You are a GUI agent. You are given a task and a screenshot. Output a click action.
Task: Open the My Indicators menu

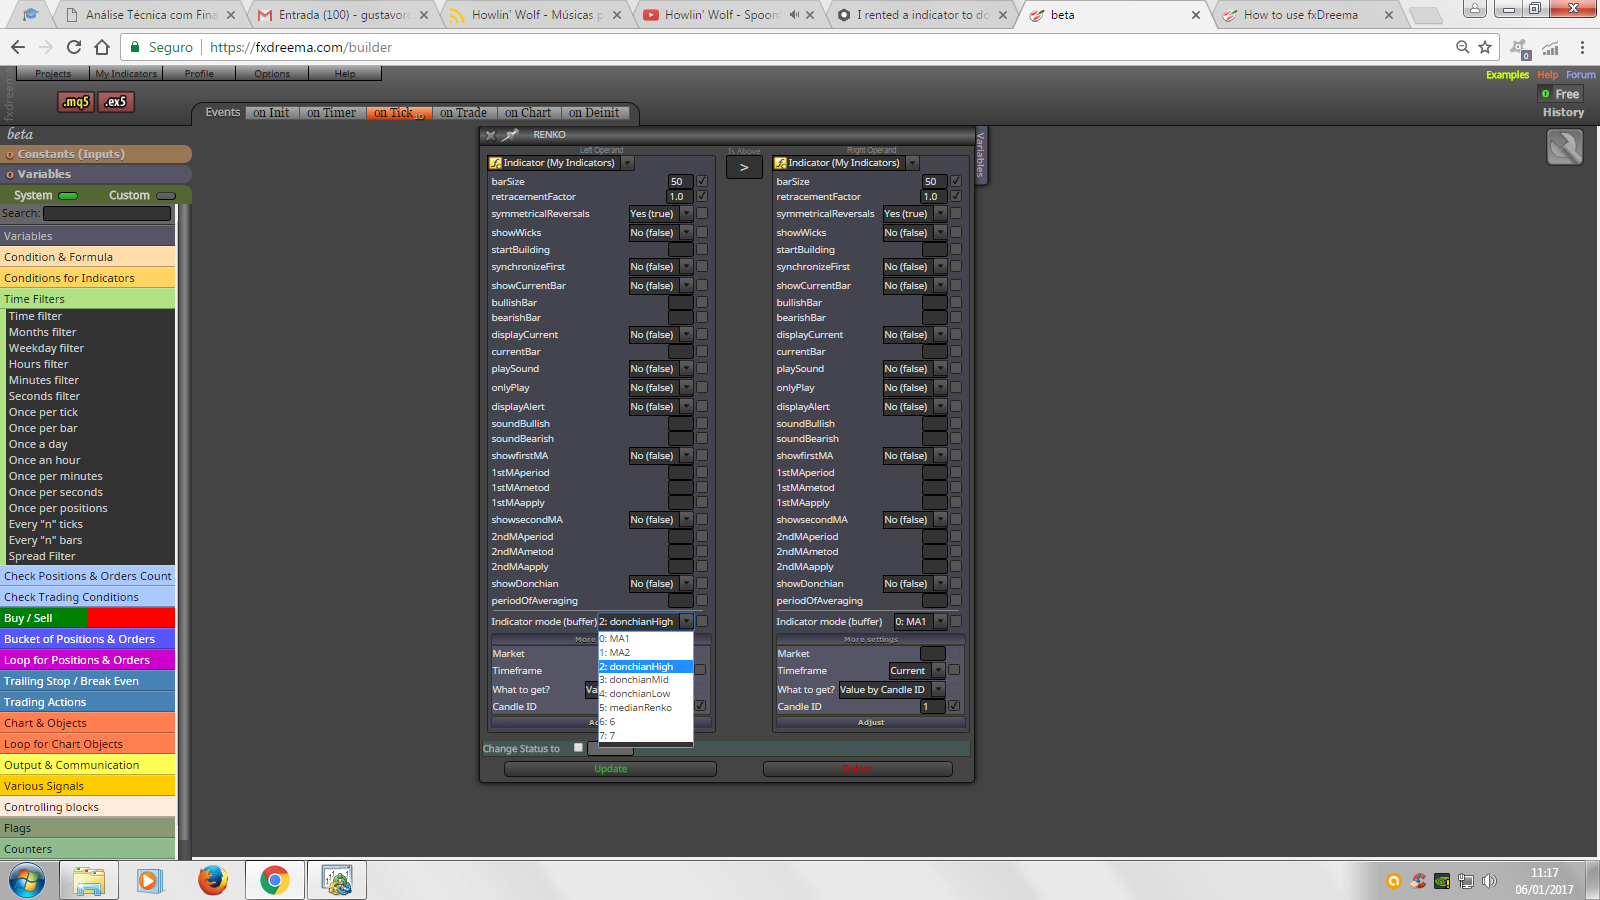pos(126,74)
